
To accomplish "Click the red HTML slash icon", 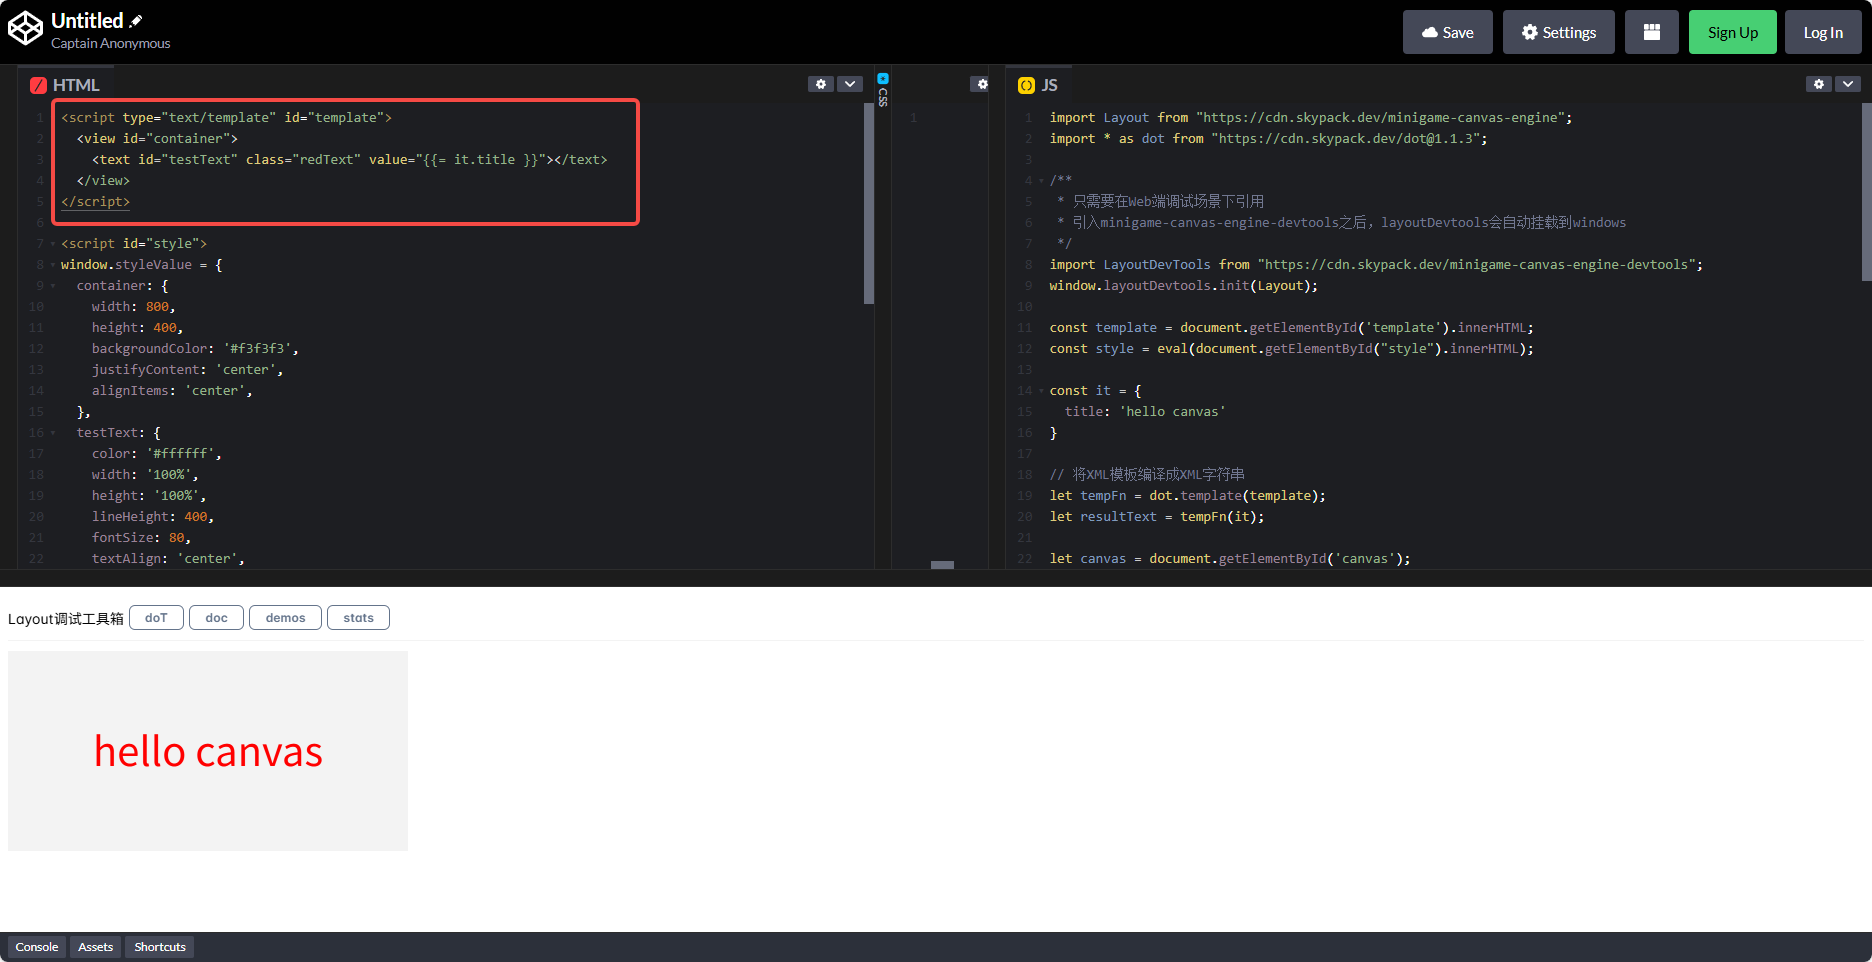I will point(38,85).
